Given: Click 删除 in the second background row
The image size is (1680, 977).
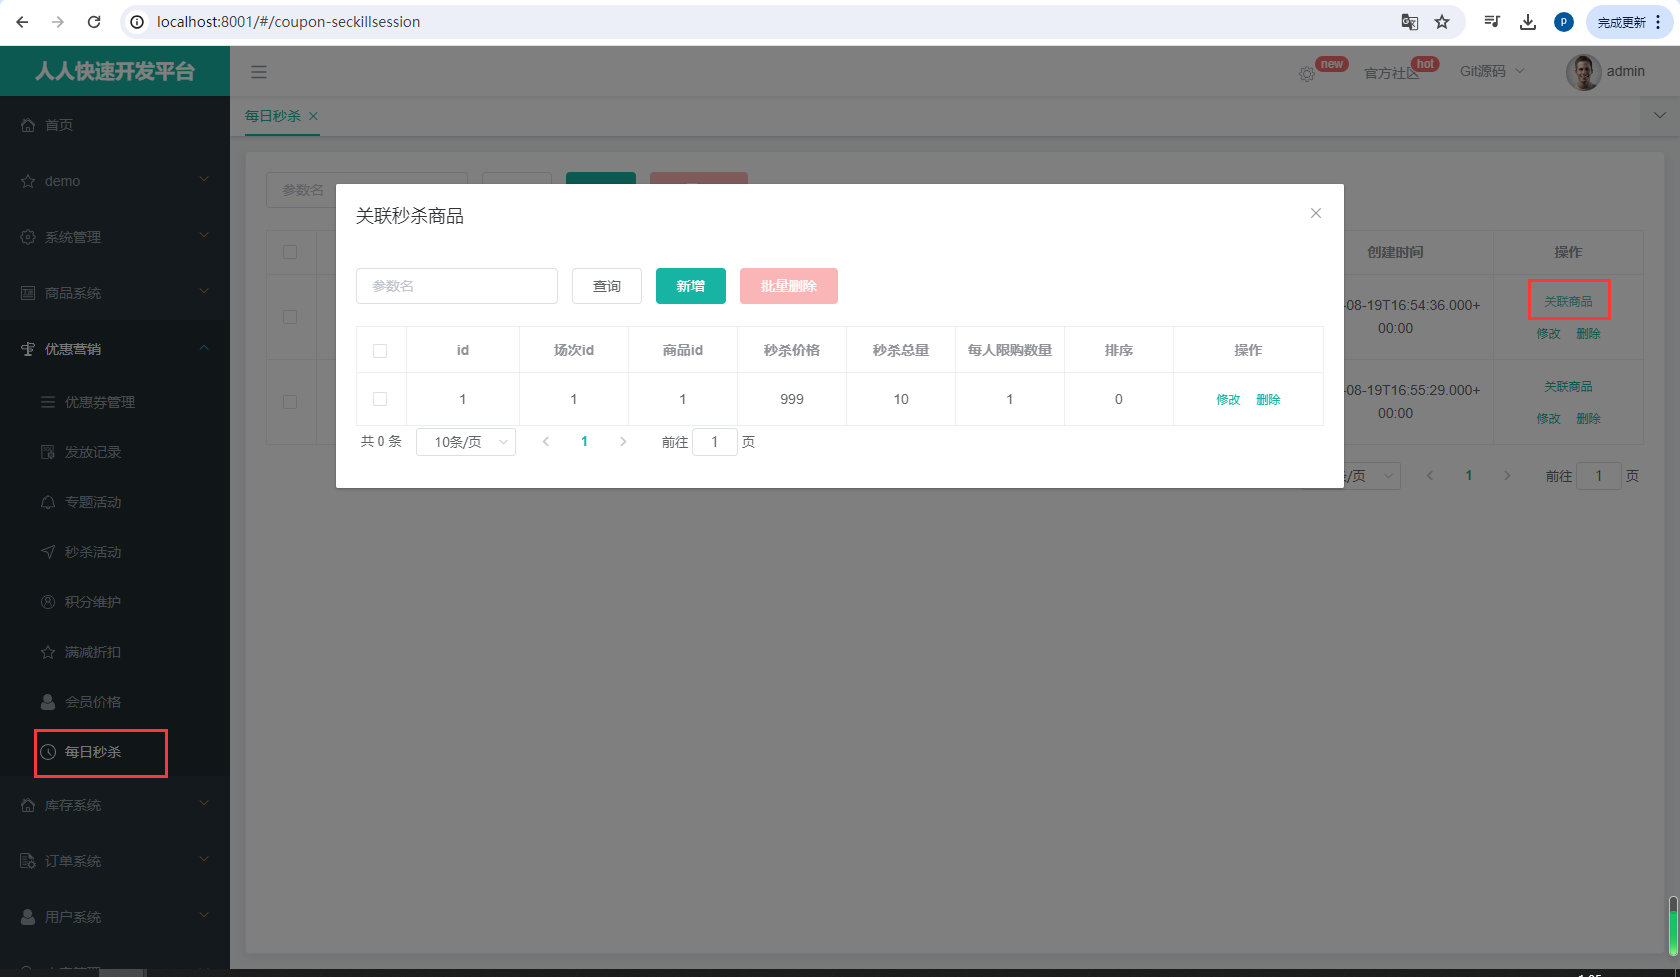Looking at the screenshot, I should tap(1588, 419).
